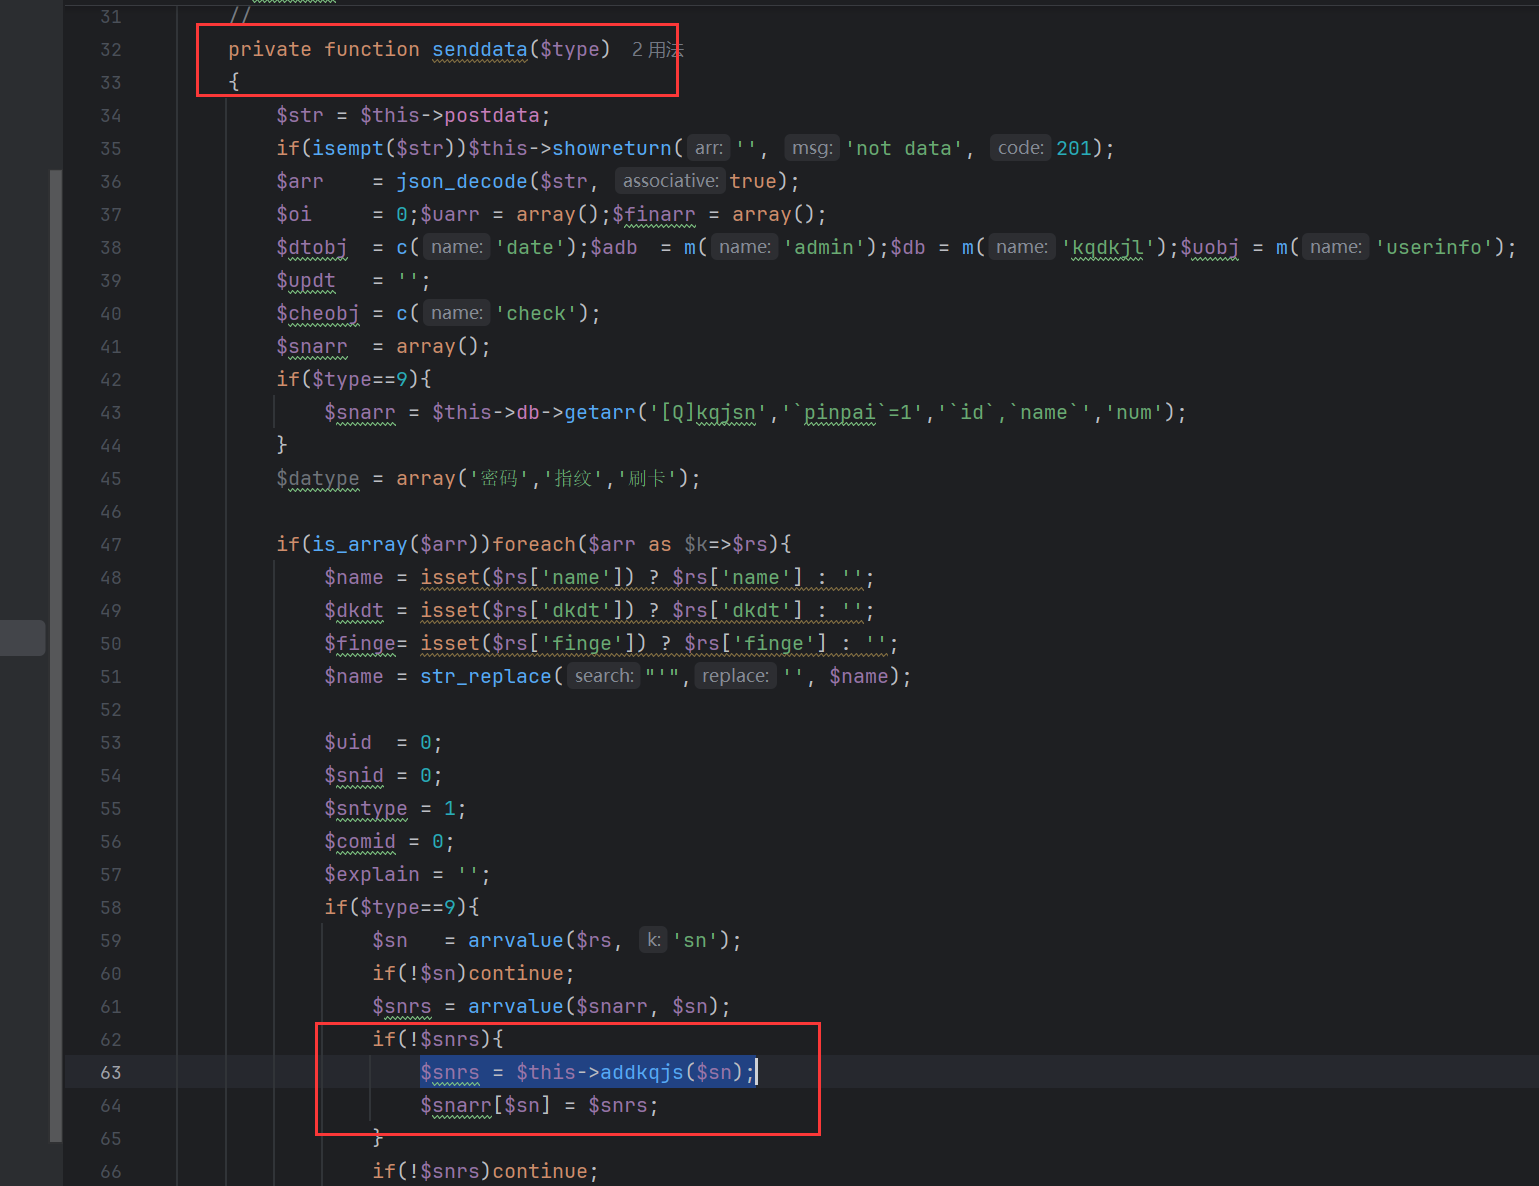Click the senddata function name
1539x1186 pixels.
point(479,49)
